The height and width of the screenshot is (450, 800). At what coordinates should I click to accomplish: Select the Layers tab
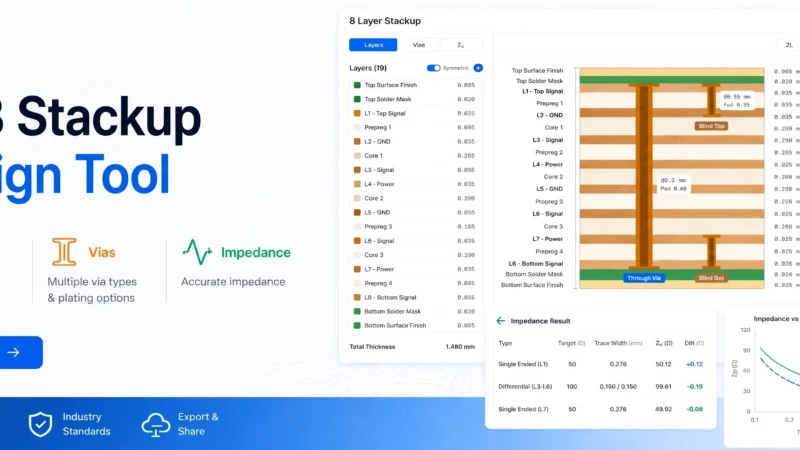coord(373,45)
